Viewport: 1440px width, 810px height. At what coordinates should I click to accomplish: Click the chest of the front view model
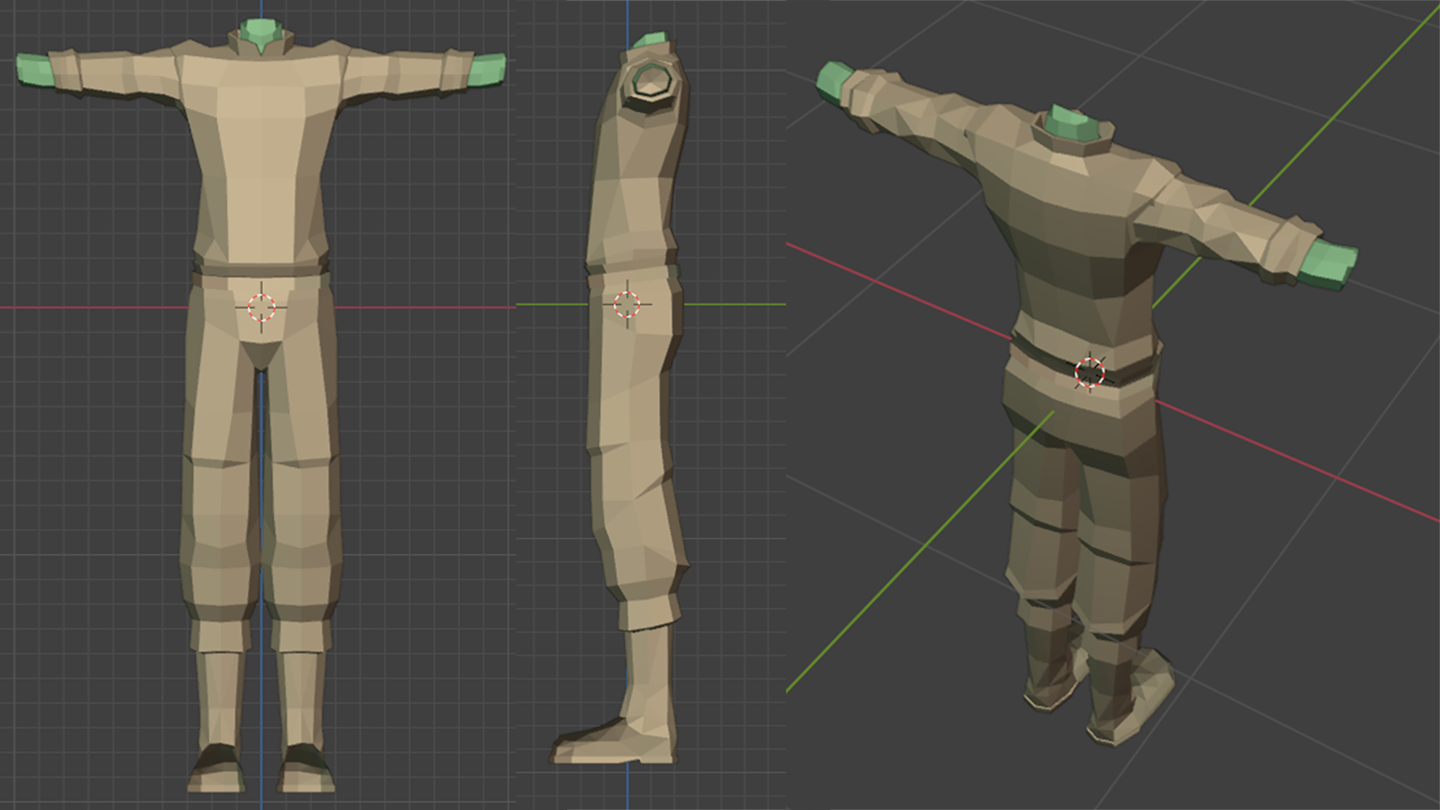coord(260,130)
